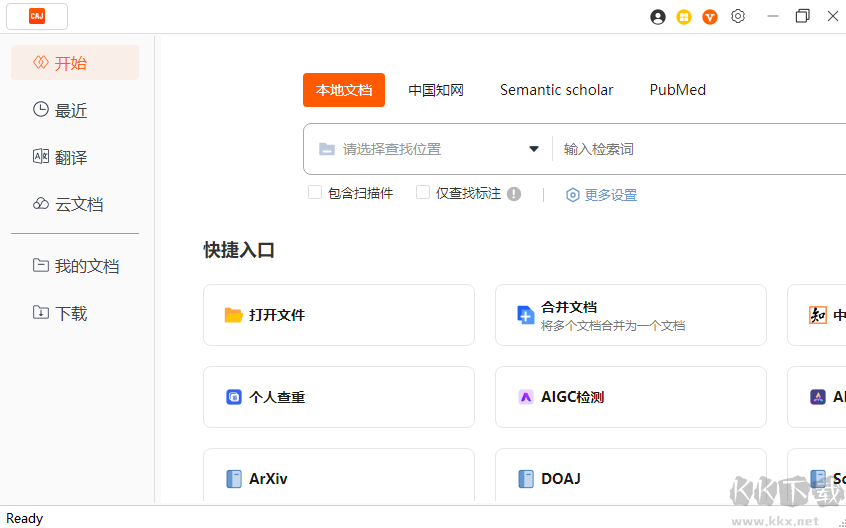846x528 pixels.
Task: Click the 开始 diamond icon
Action: pyautogui.click(x=40, y=62)
